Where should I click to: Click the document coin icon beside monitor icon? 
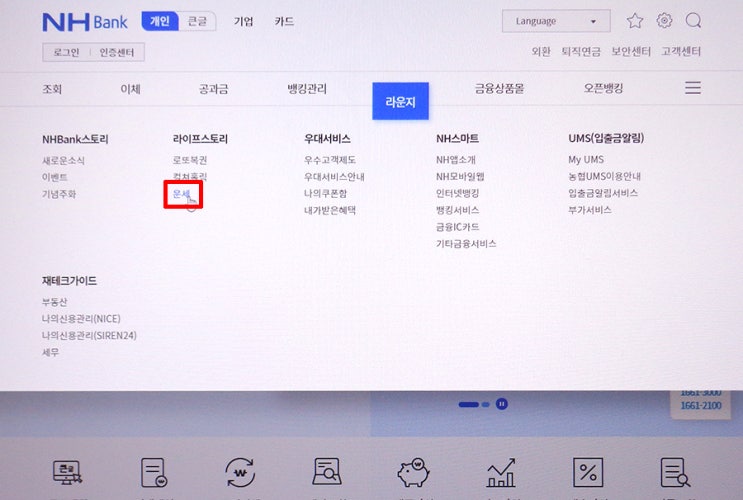pos(154,473)
